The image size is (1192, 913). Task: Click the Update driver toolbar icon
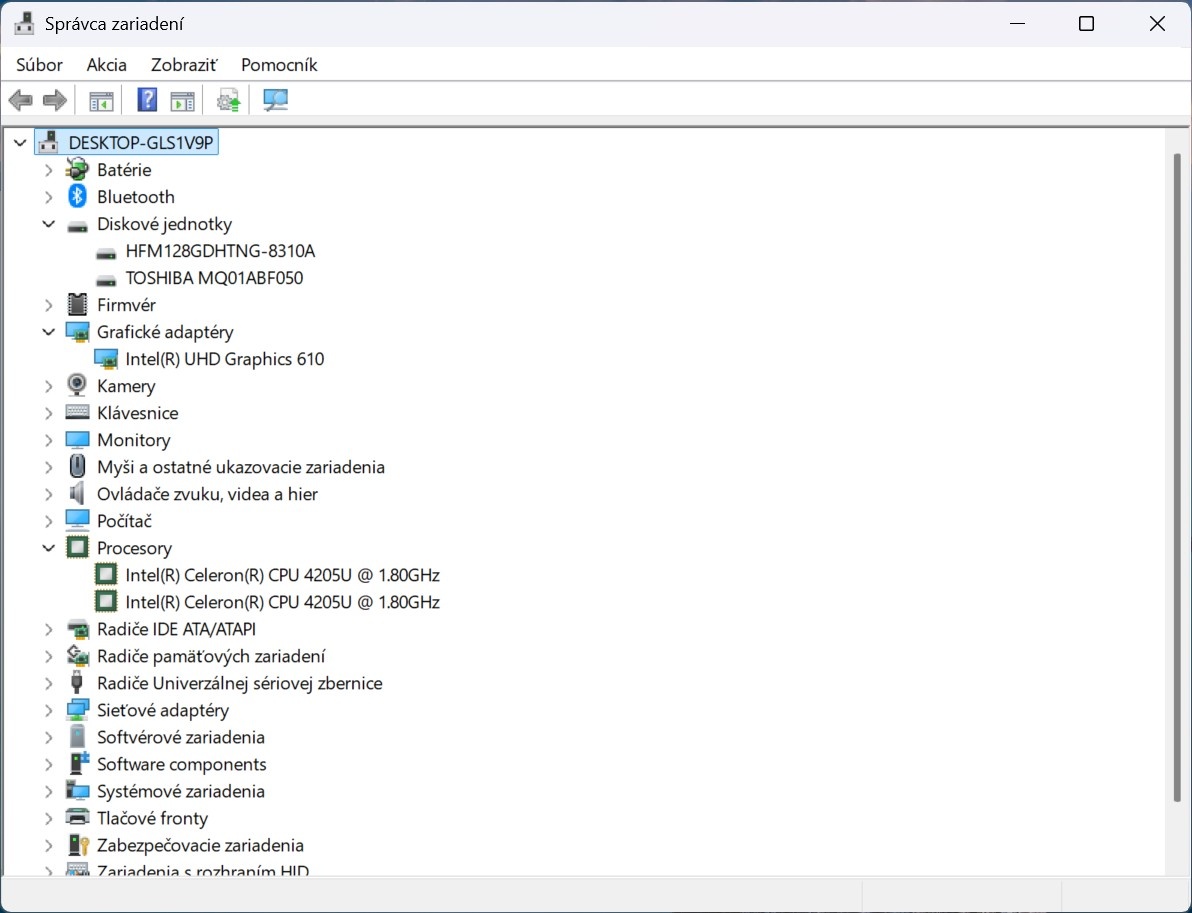tap(227, 99)
